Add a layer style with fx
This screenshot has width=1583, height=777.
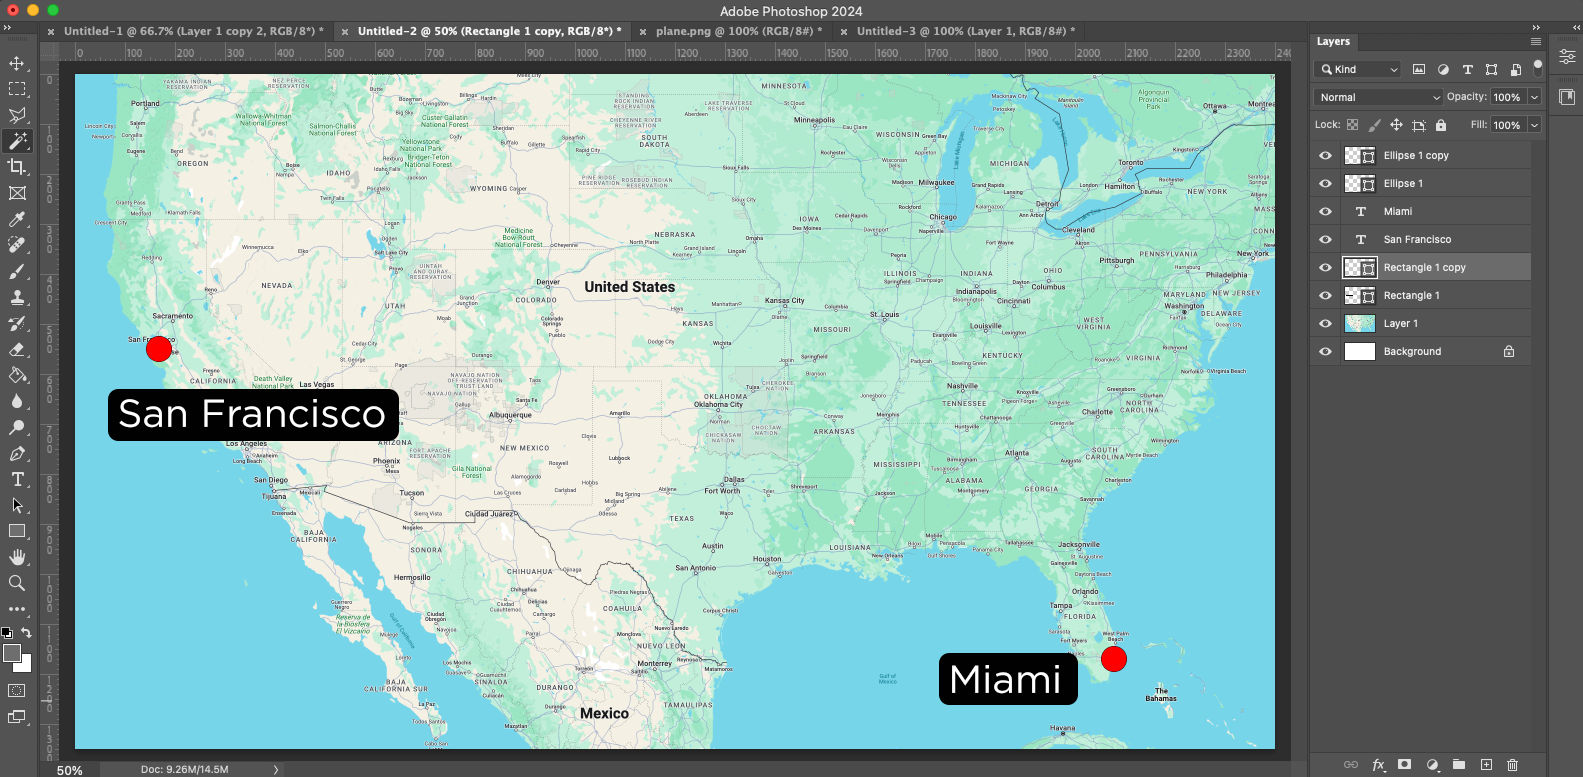[x=1378, y=764]
